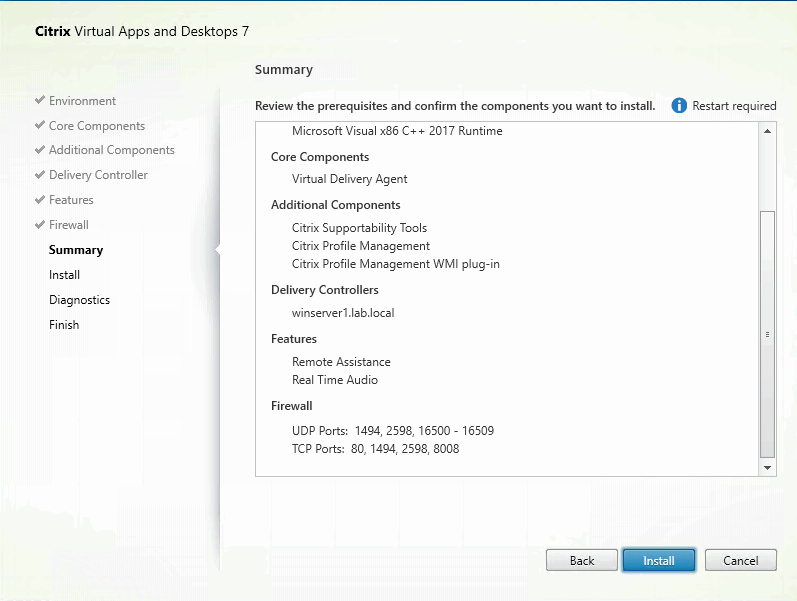Select the Remote Assistance feature entry
This screenshot has width=797, height=601.
(x=341, y=362)
